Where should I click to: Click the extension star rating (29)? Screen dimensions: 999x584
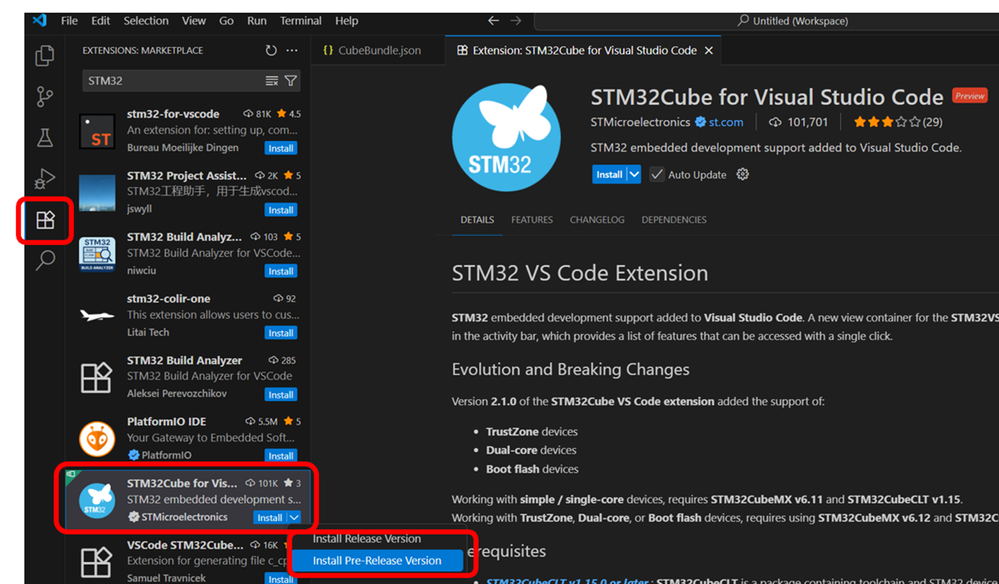[898, 122]
